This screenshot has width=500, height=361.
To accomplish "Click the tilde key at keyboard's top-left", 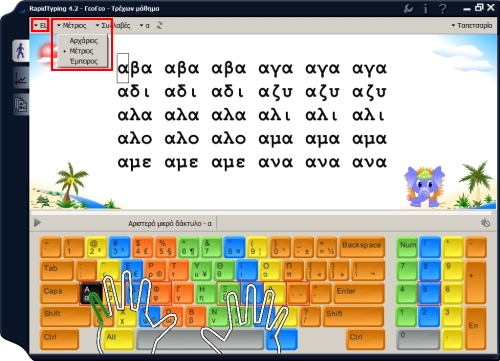I will click(50, 247).
